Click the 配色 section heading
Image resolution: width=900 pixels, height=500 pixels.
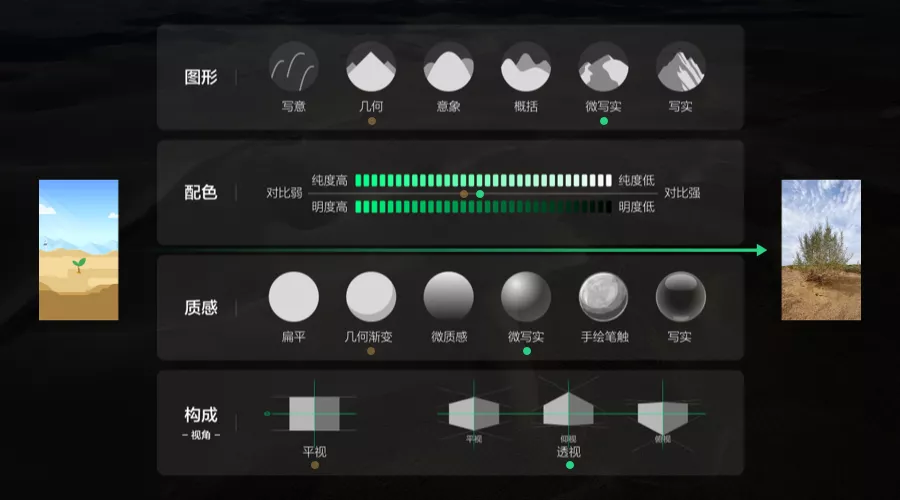click(x=201, y=192)
